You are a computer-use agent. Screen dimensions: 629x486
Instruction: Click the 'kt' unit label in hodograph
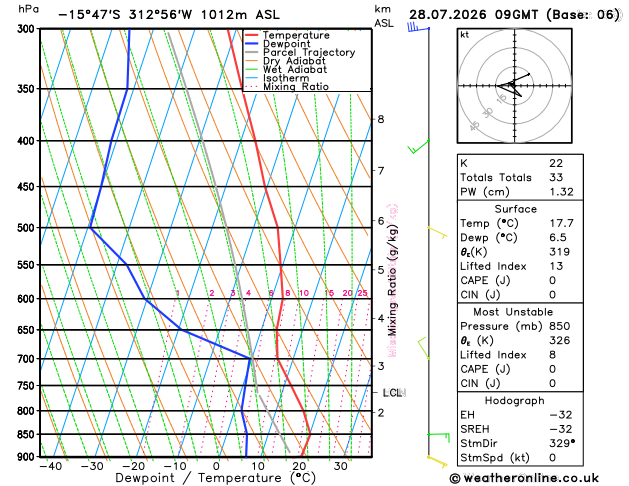coord(465,35)
